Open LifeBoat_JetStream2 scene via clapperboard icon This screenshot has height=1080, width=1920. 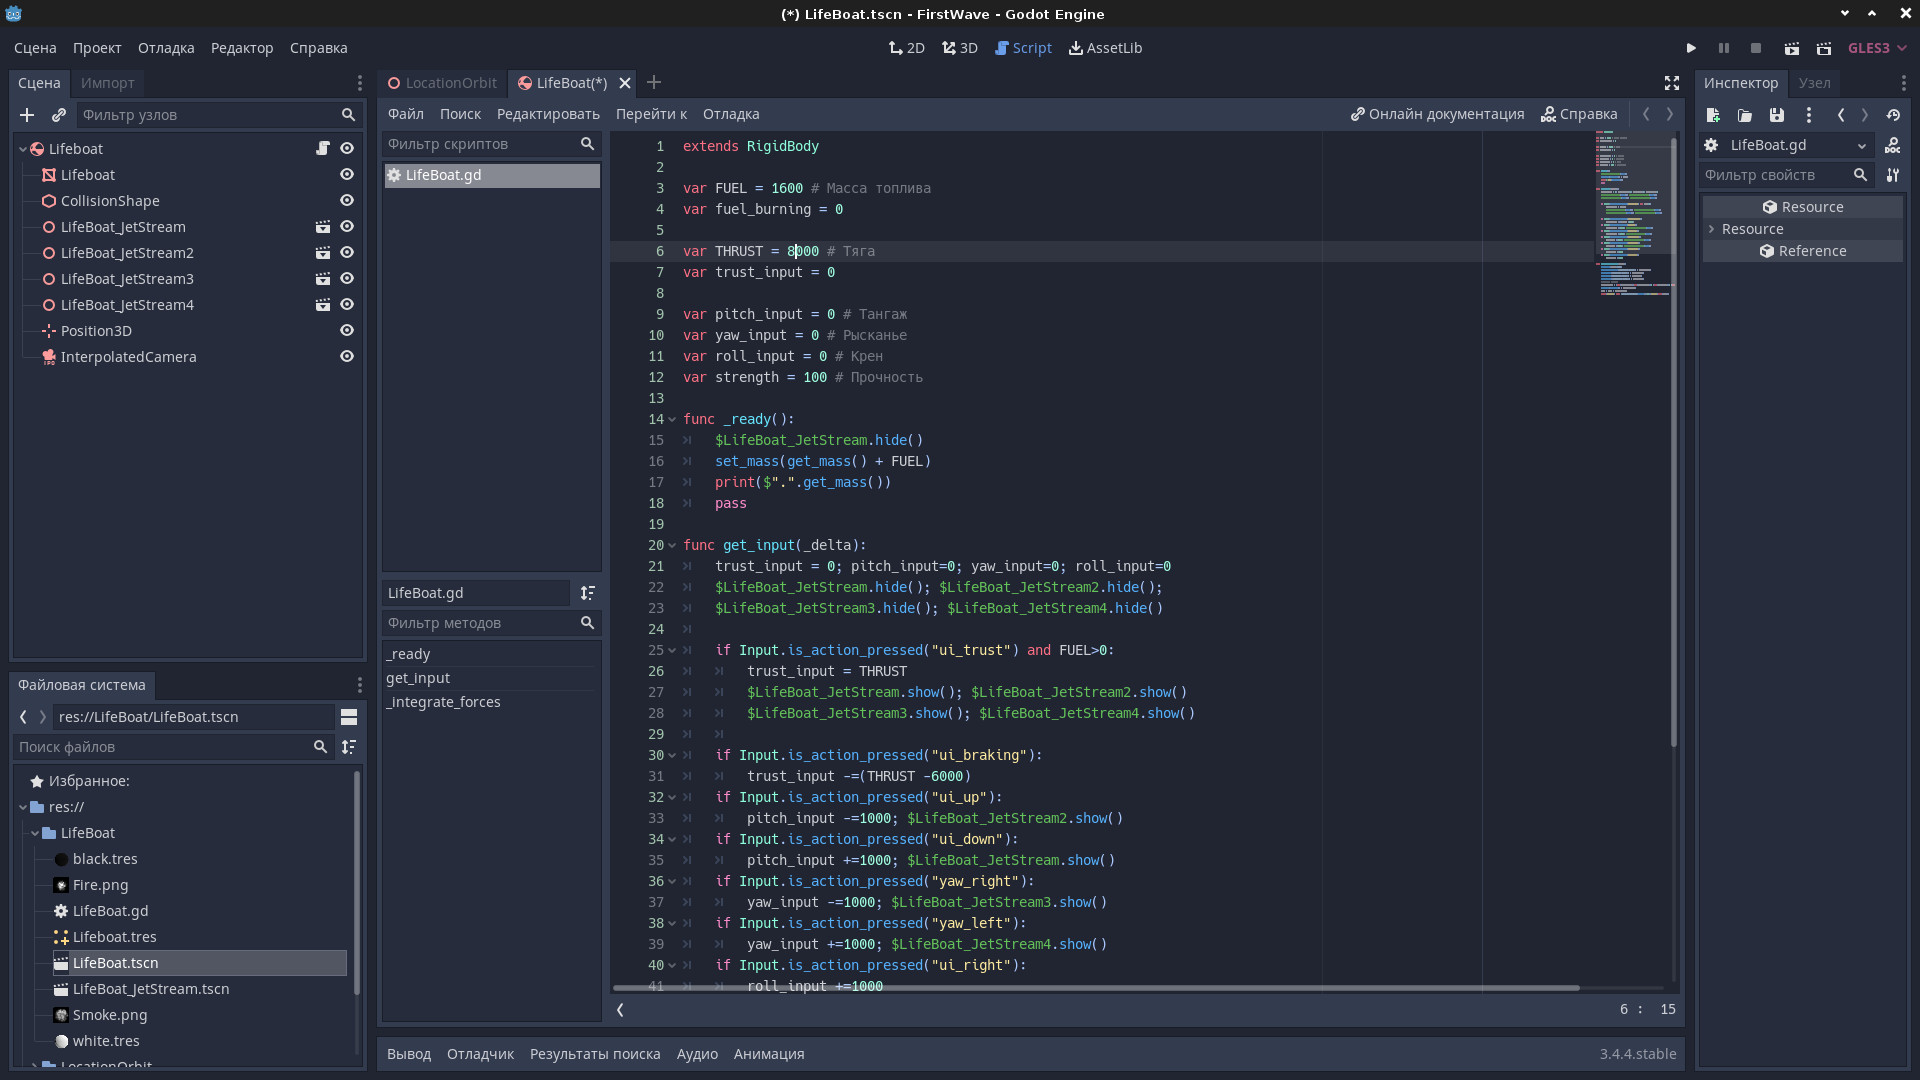(323, 253)
